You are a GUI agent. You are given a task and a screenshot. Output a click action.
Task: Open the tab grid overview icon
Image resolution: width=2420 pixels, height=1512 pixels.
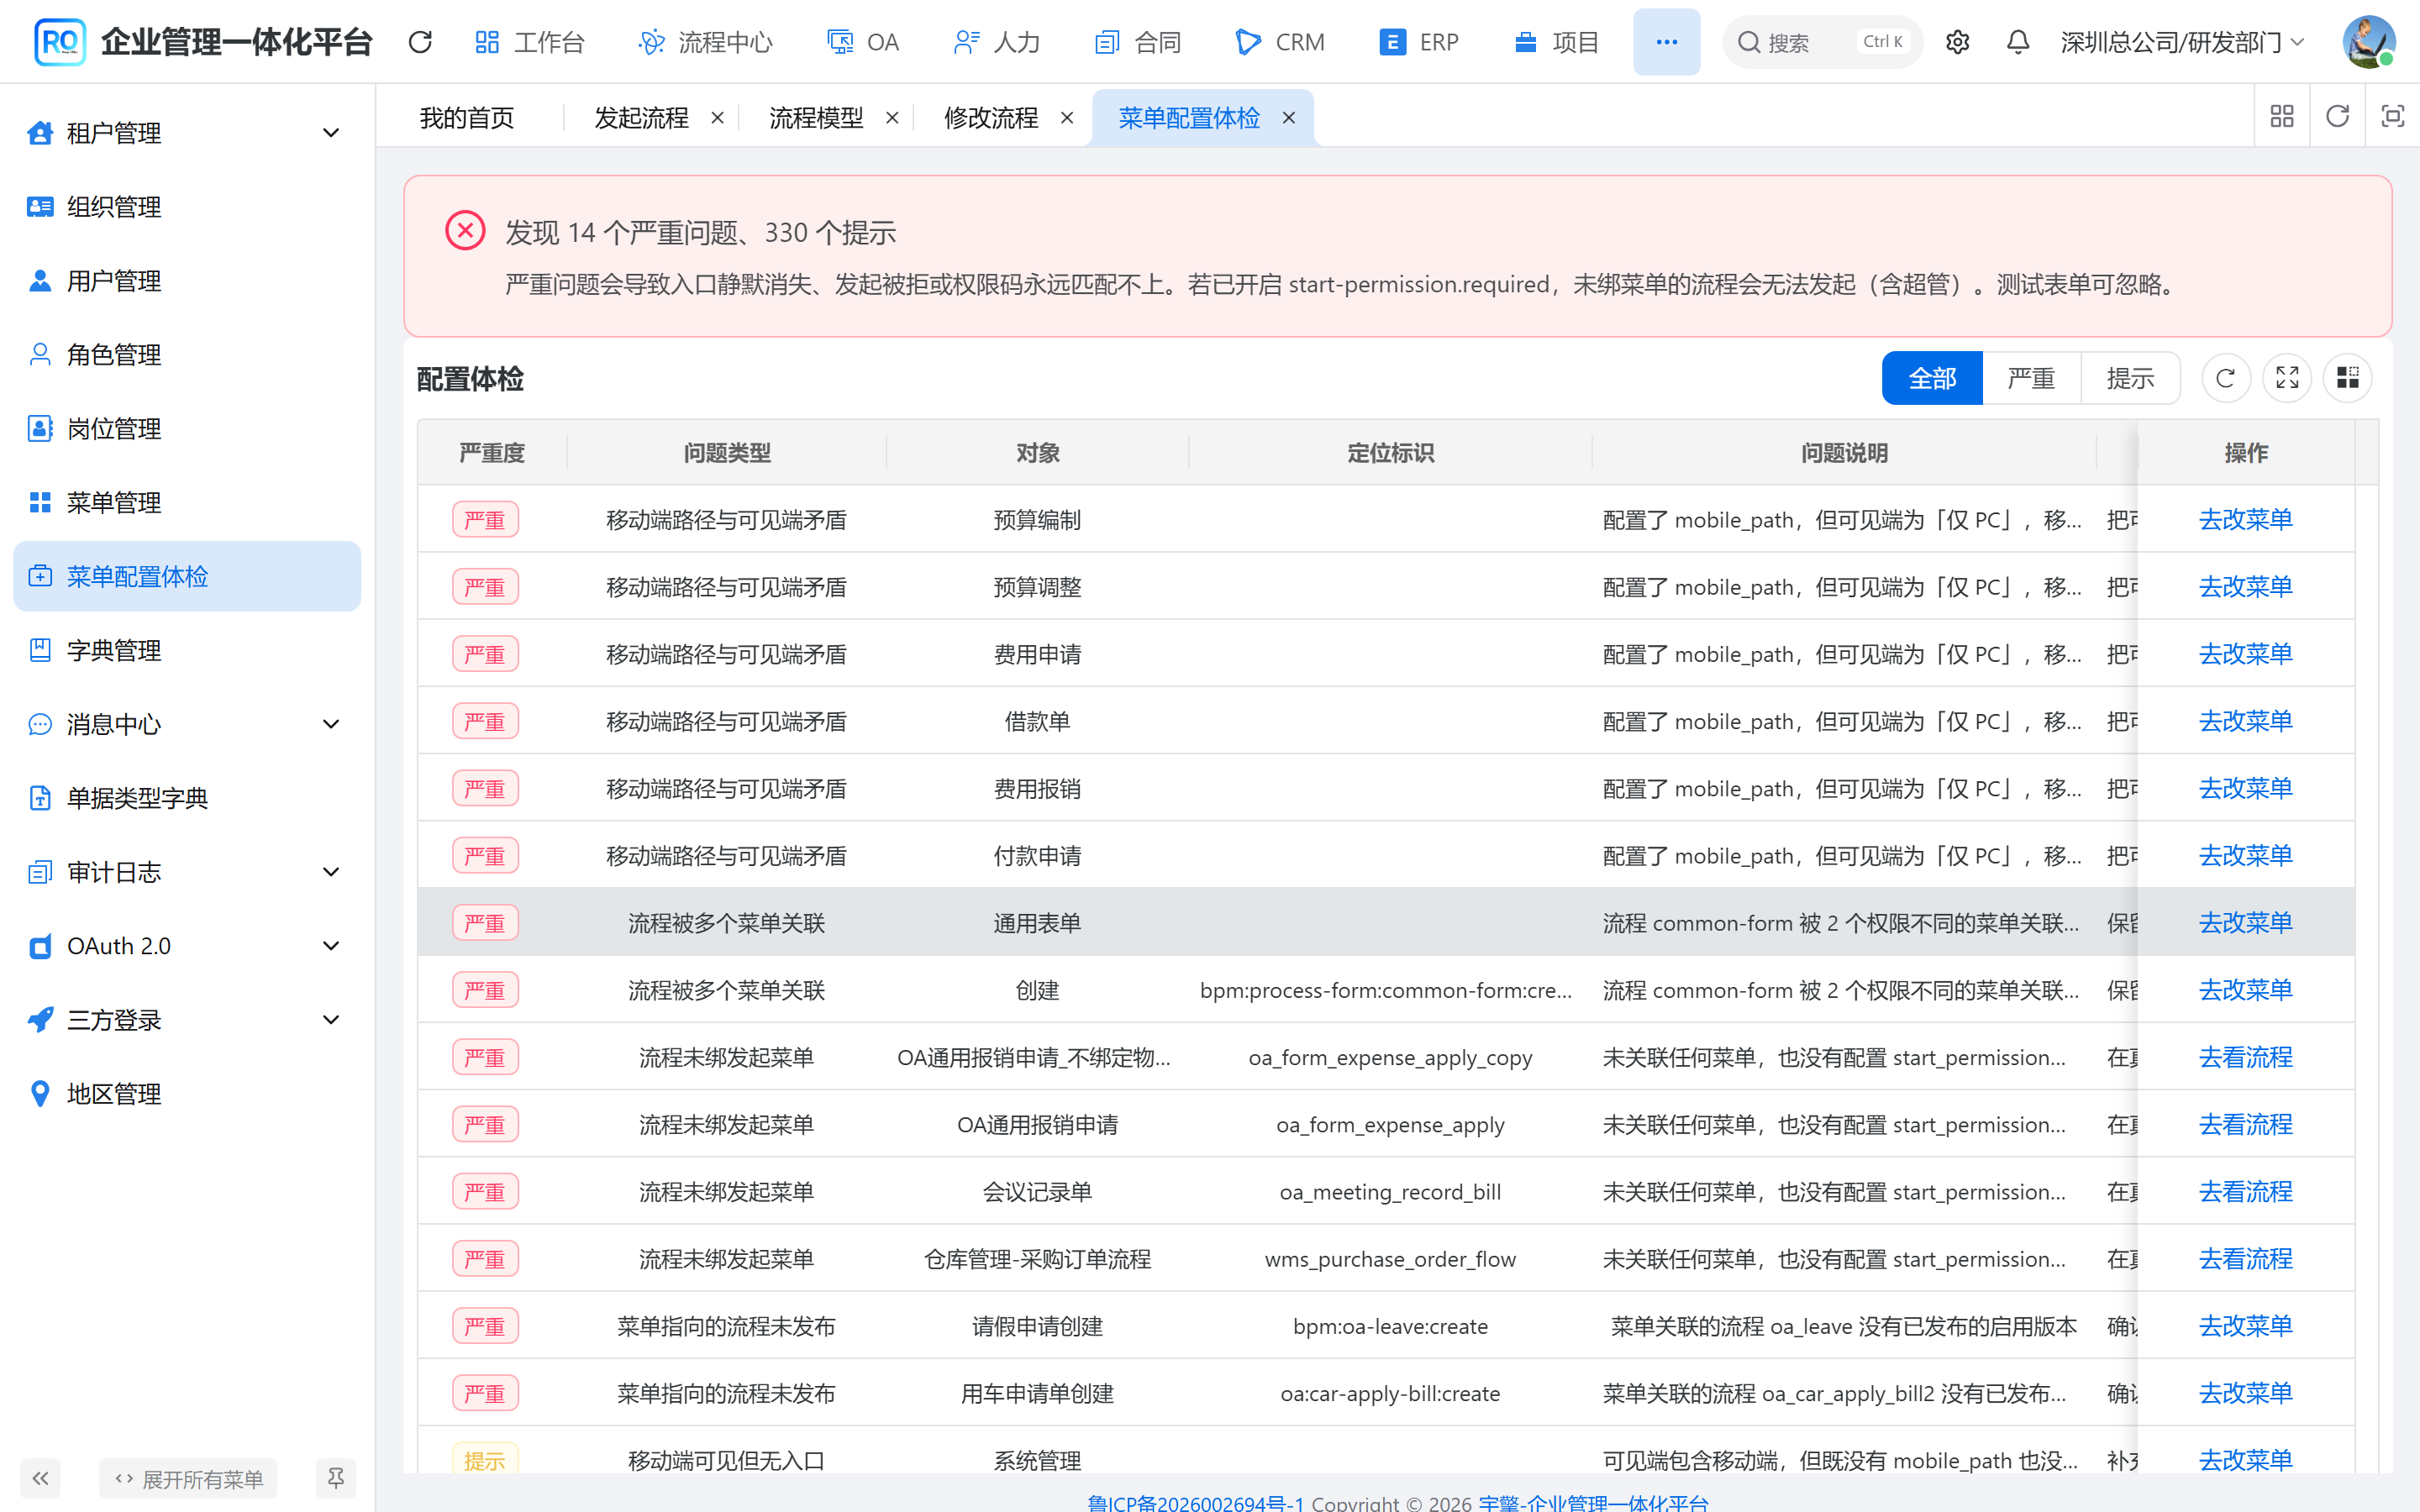coord(2282,117)
